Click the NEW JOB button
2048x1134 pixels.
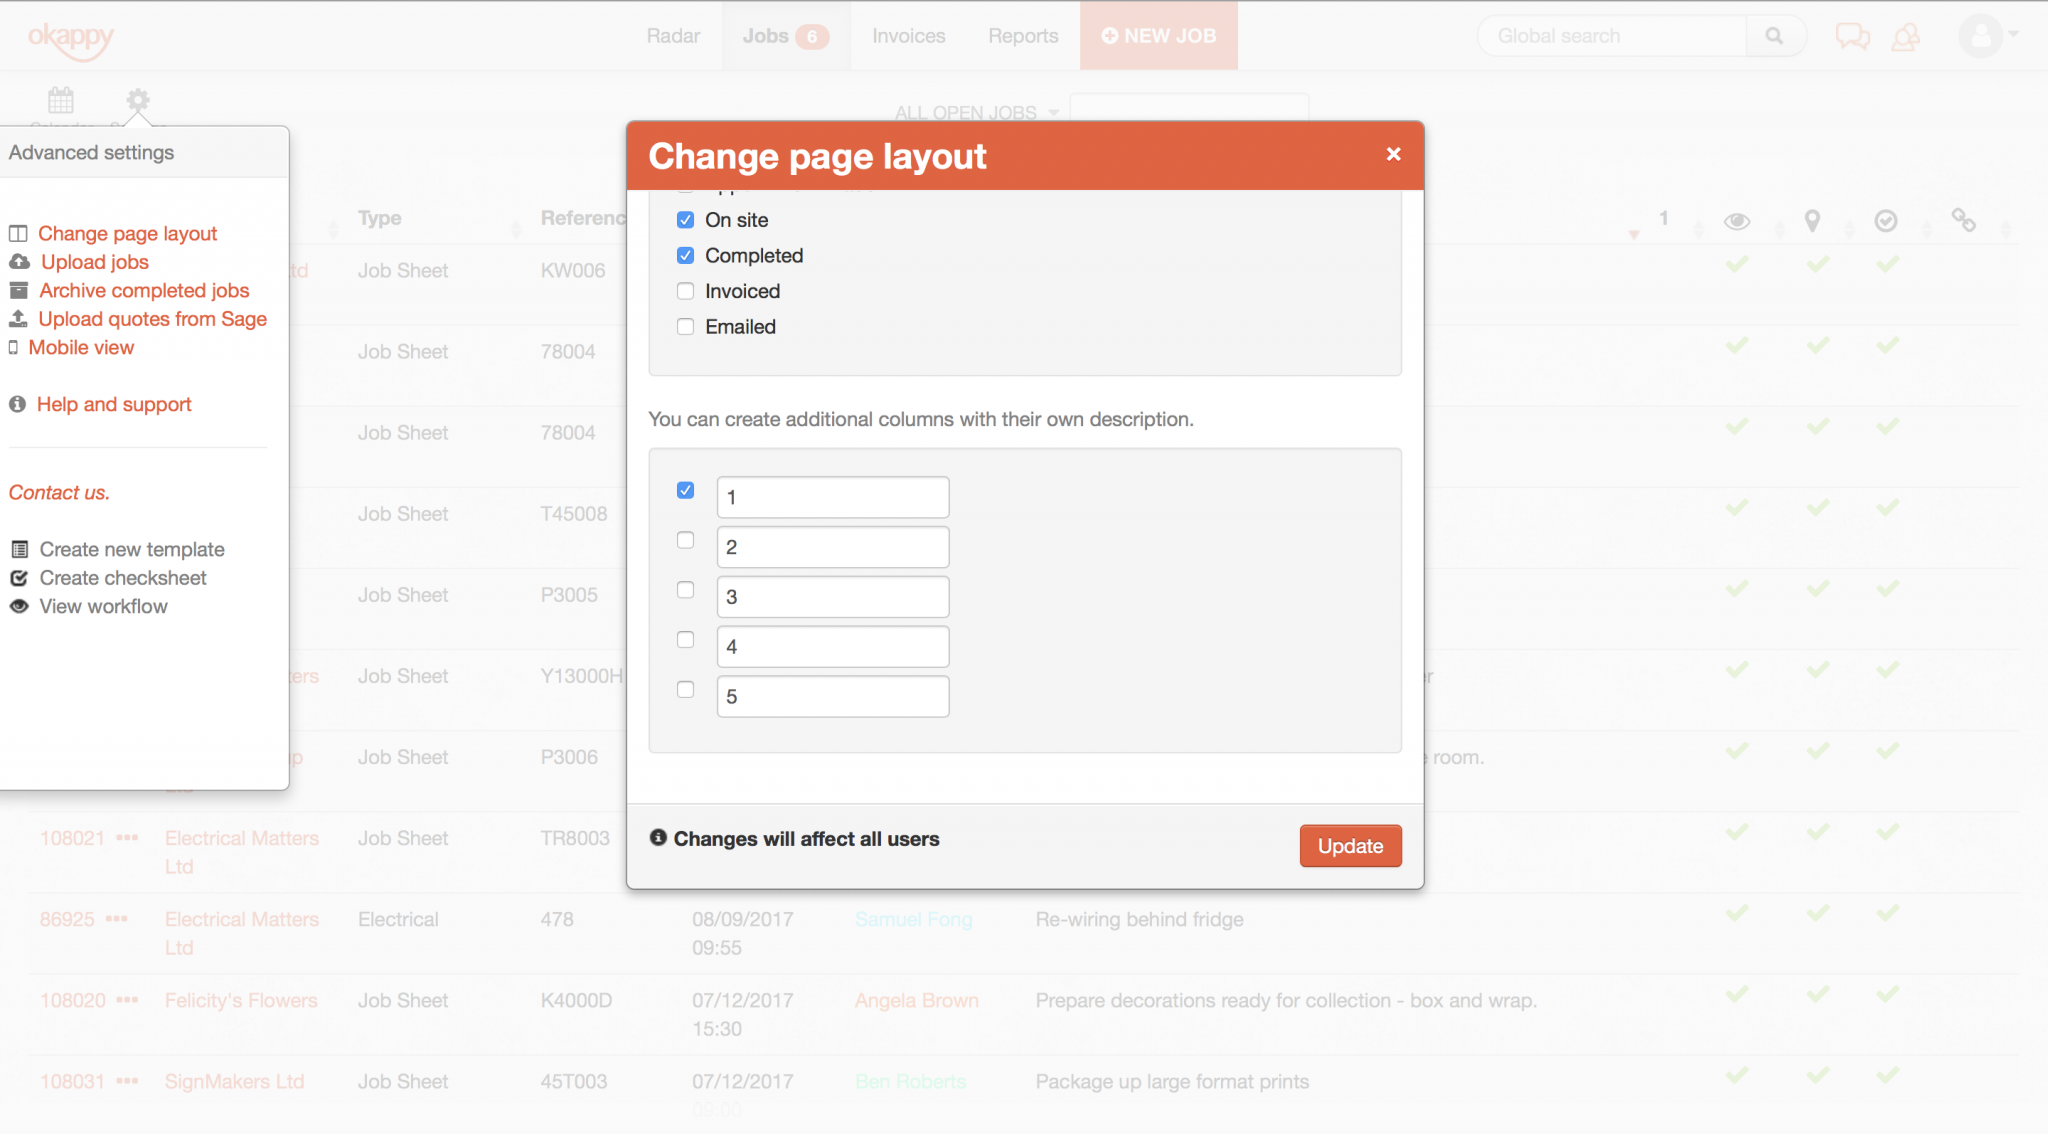click(x=1159, y=36)
